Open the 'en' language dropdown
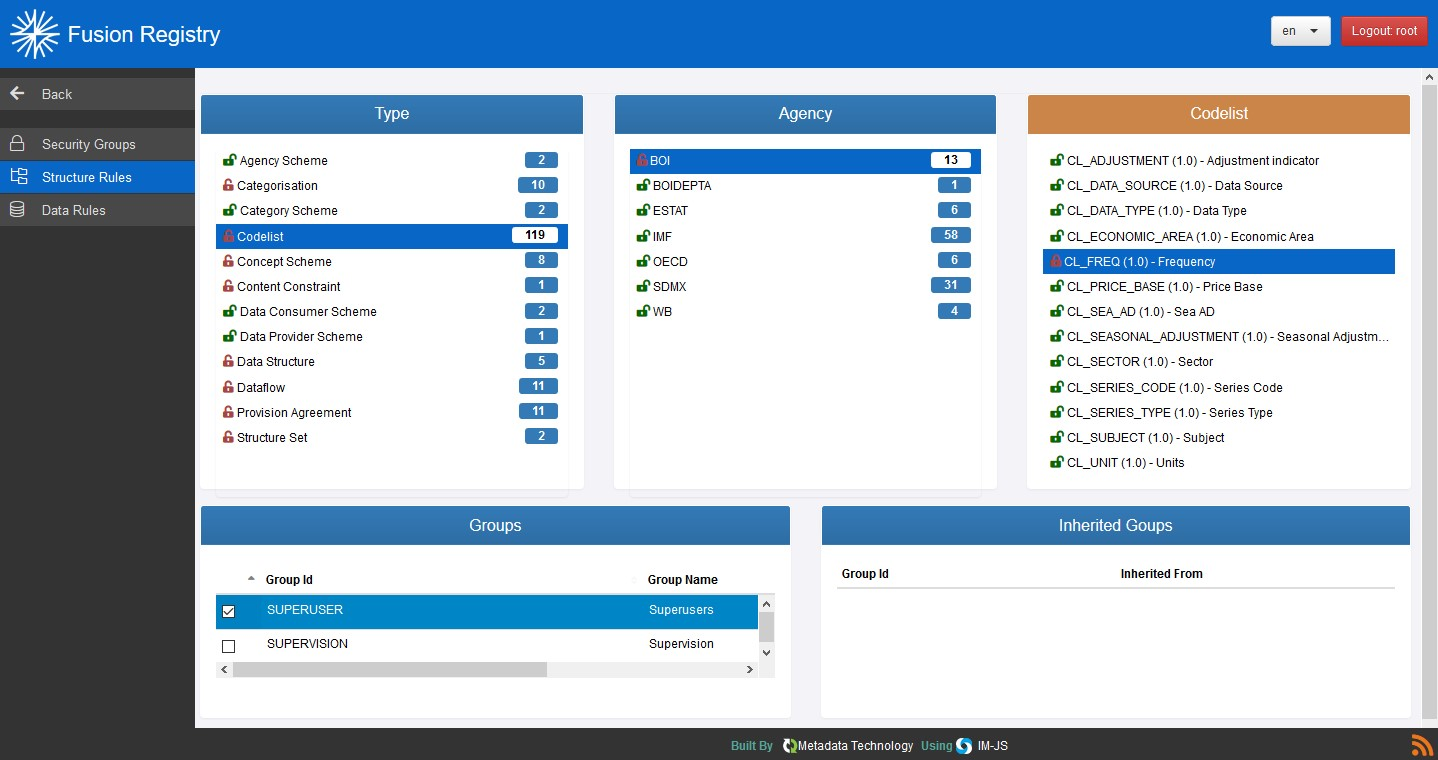The width and height of the screenshot is (1438, 760). point(1300,31)
